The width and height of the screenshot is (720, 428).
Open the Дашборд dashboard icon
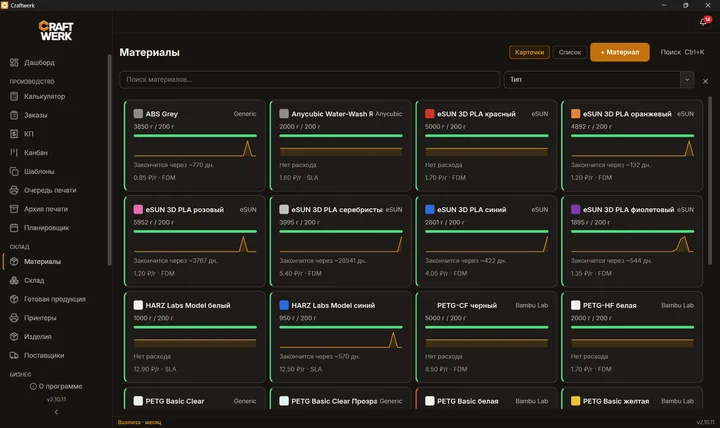point(14,62)
